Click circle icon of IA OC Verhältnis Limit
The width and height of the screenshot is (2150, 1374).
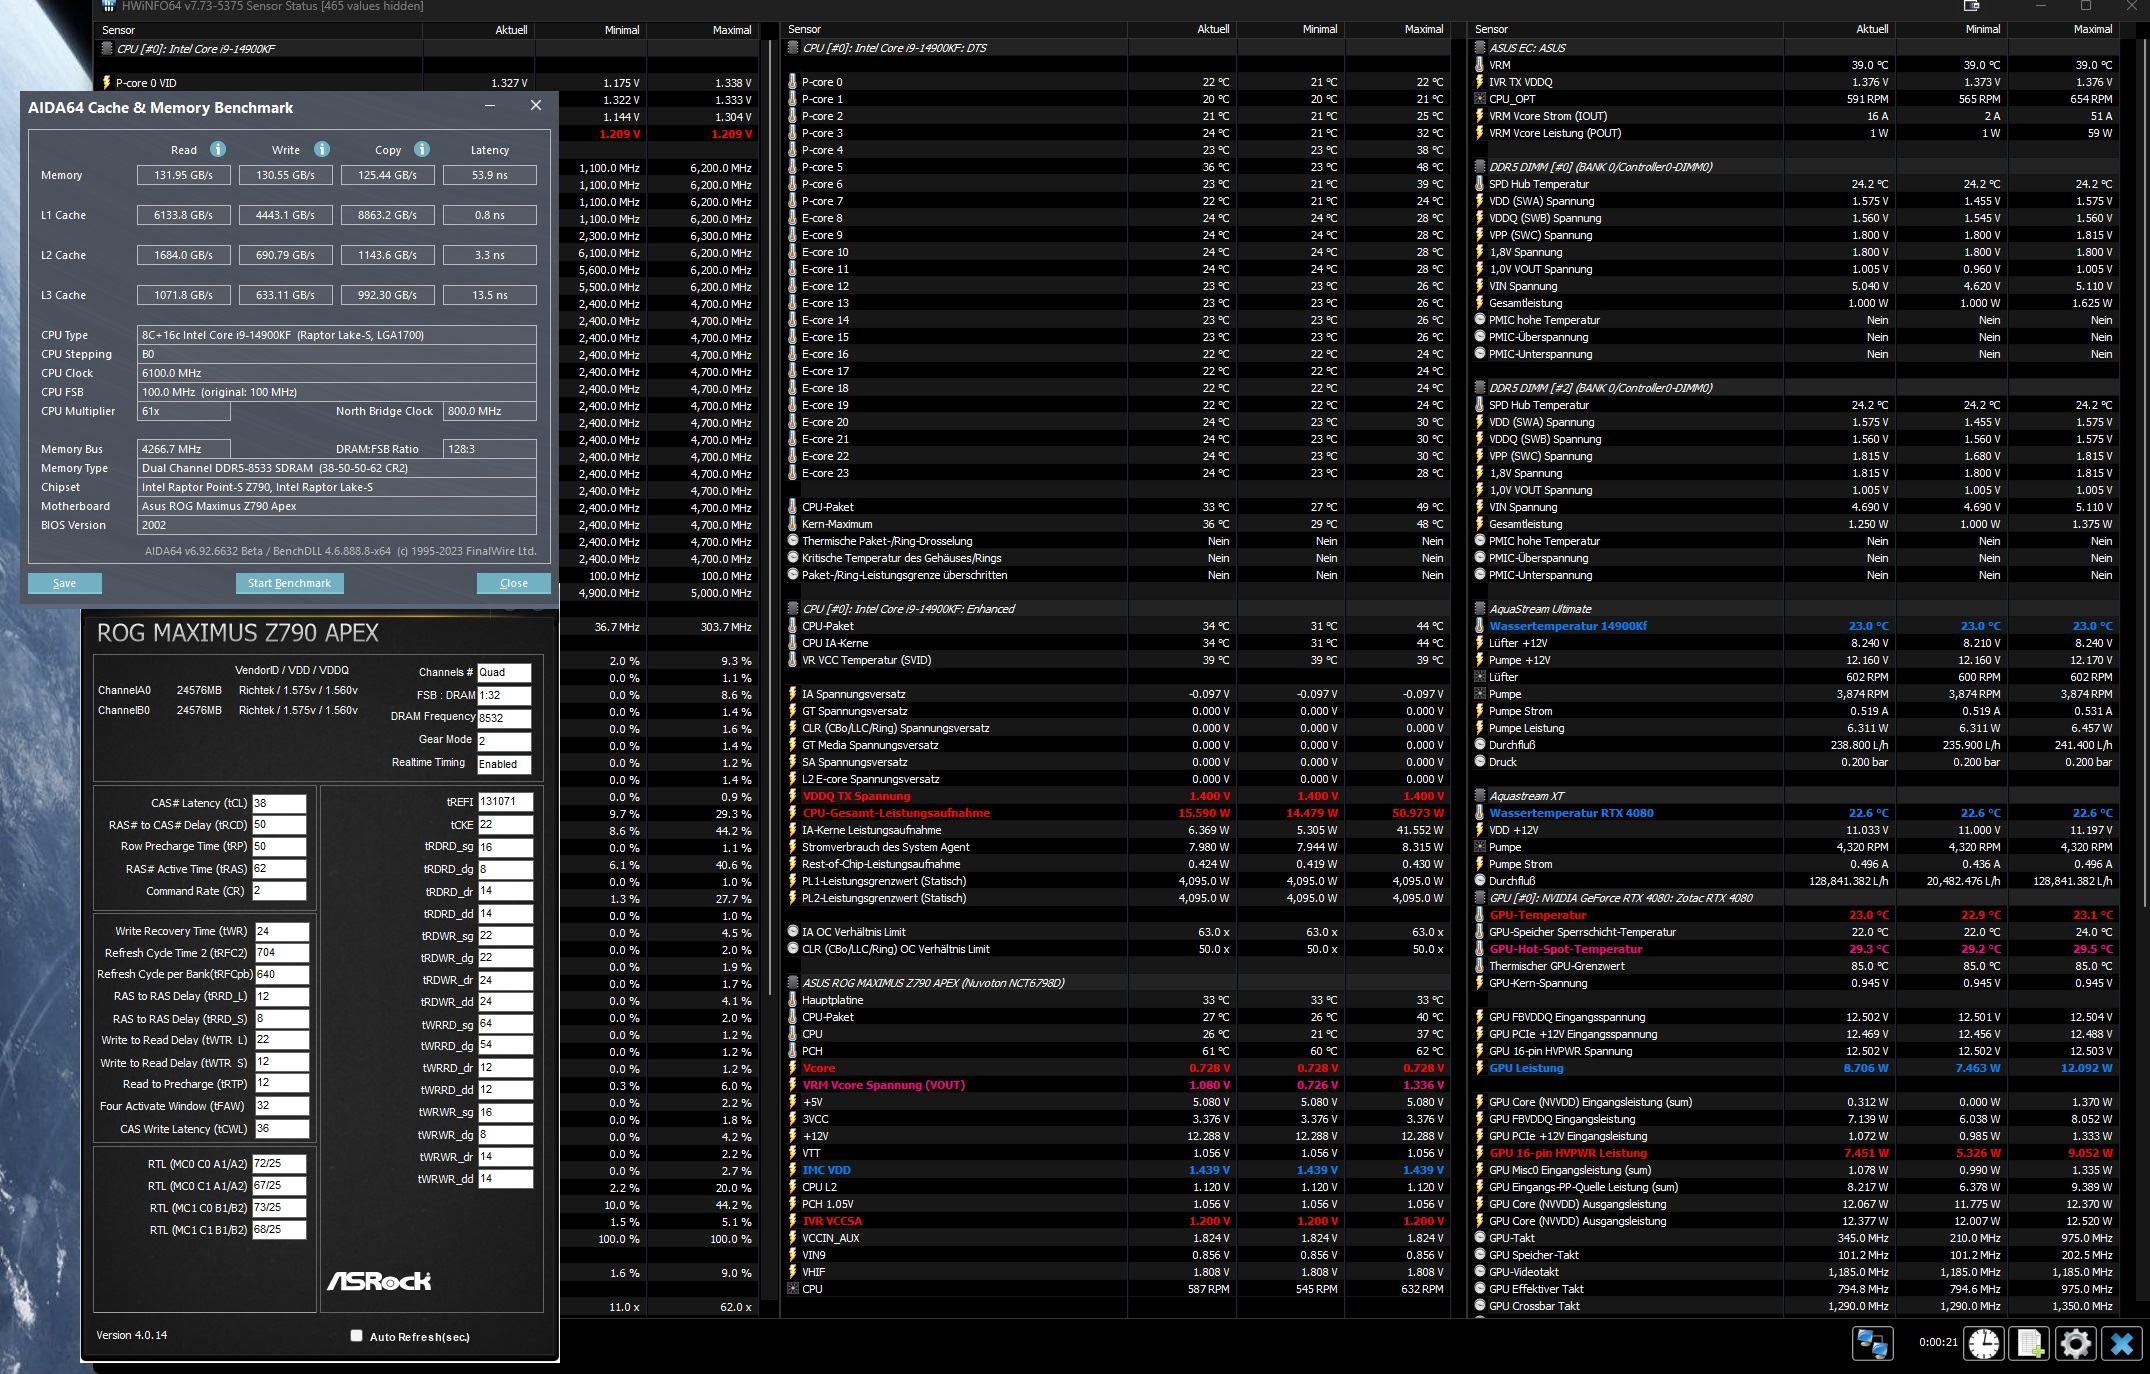(793, 932)
